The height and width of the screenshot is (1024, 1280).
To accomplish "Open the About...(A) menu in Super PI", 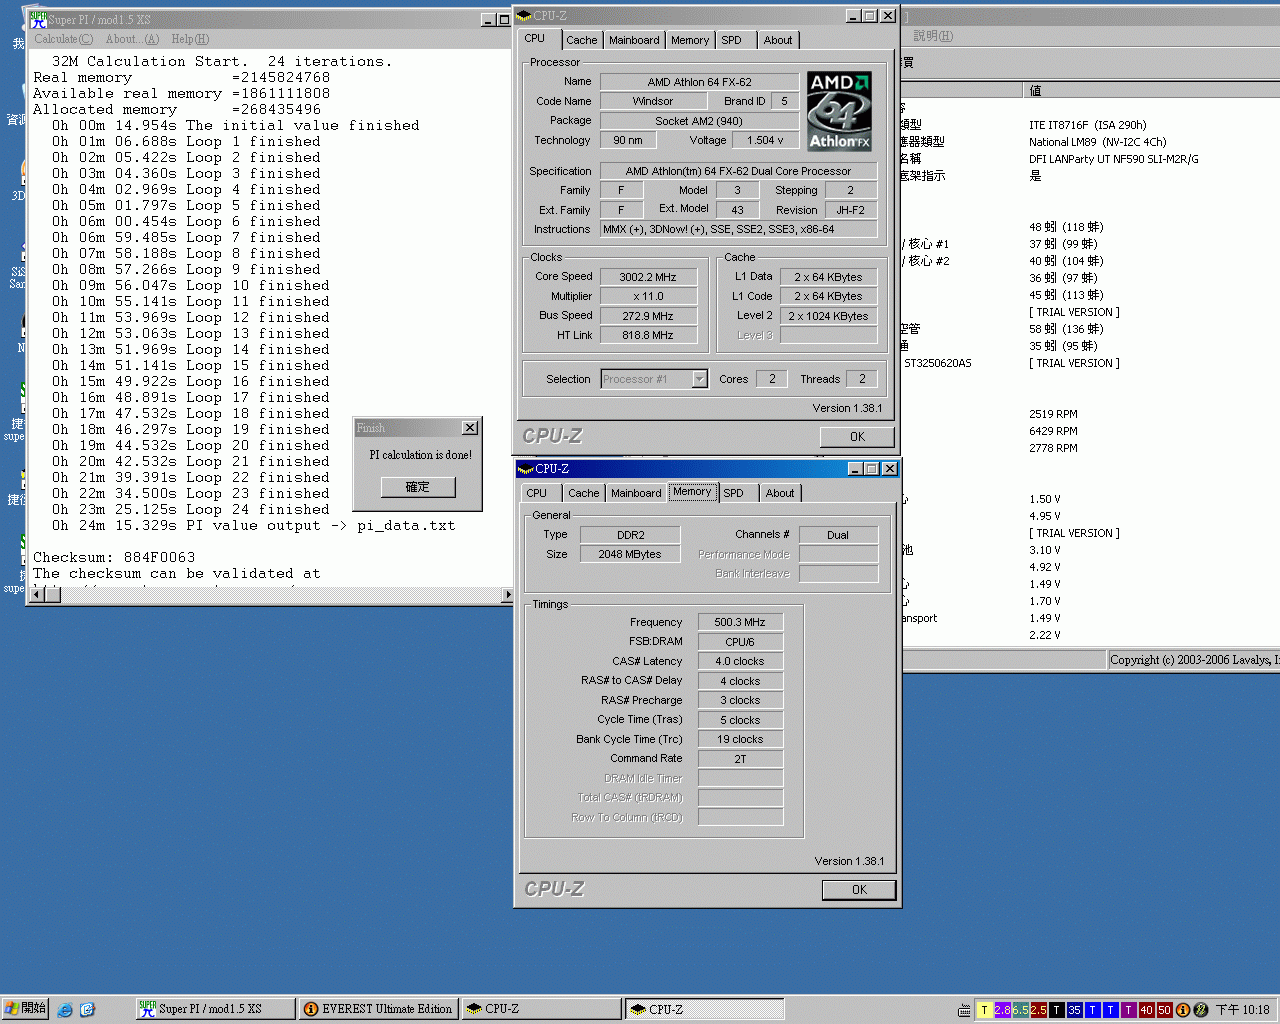I will click(132, 39).
